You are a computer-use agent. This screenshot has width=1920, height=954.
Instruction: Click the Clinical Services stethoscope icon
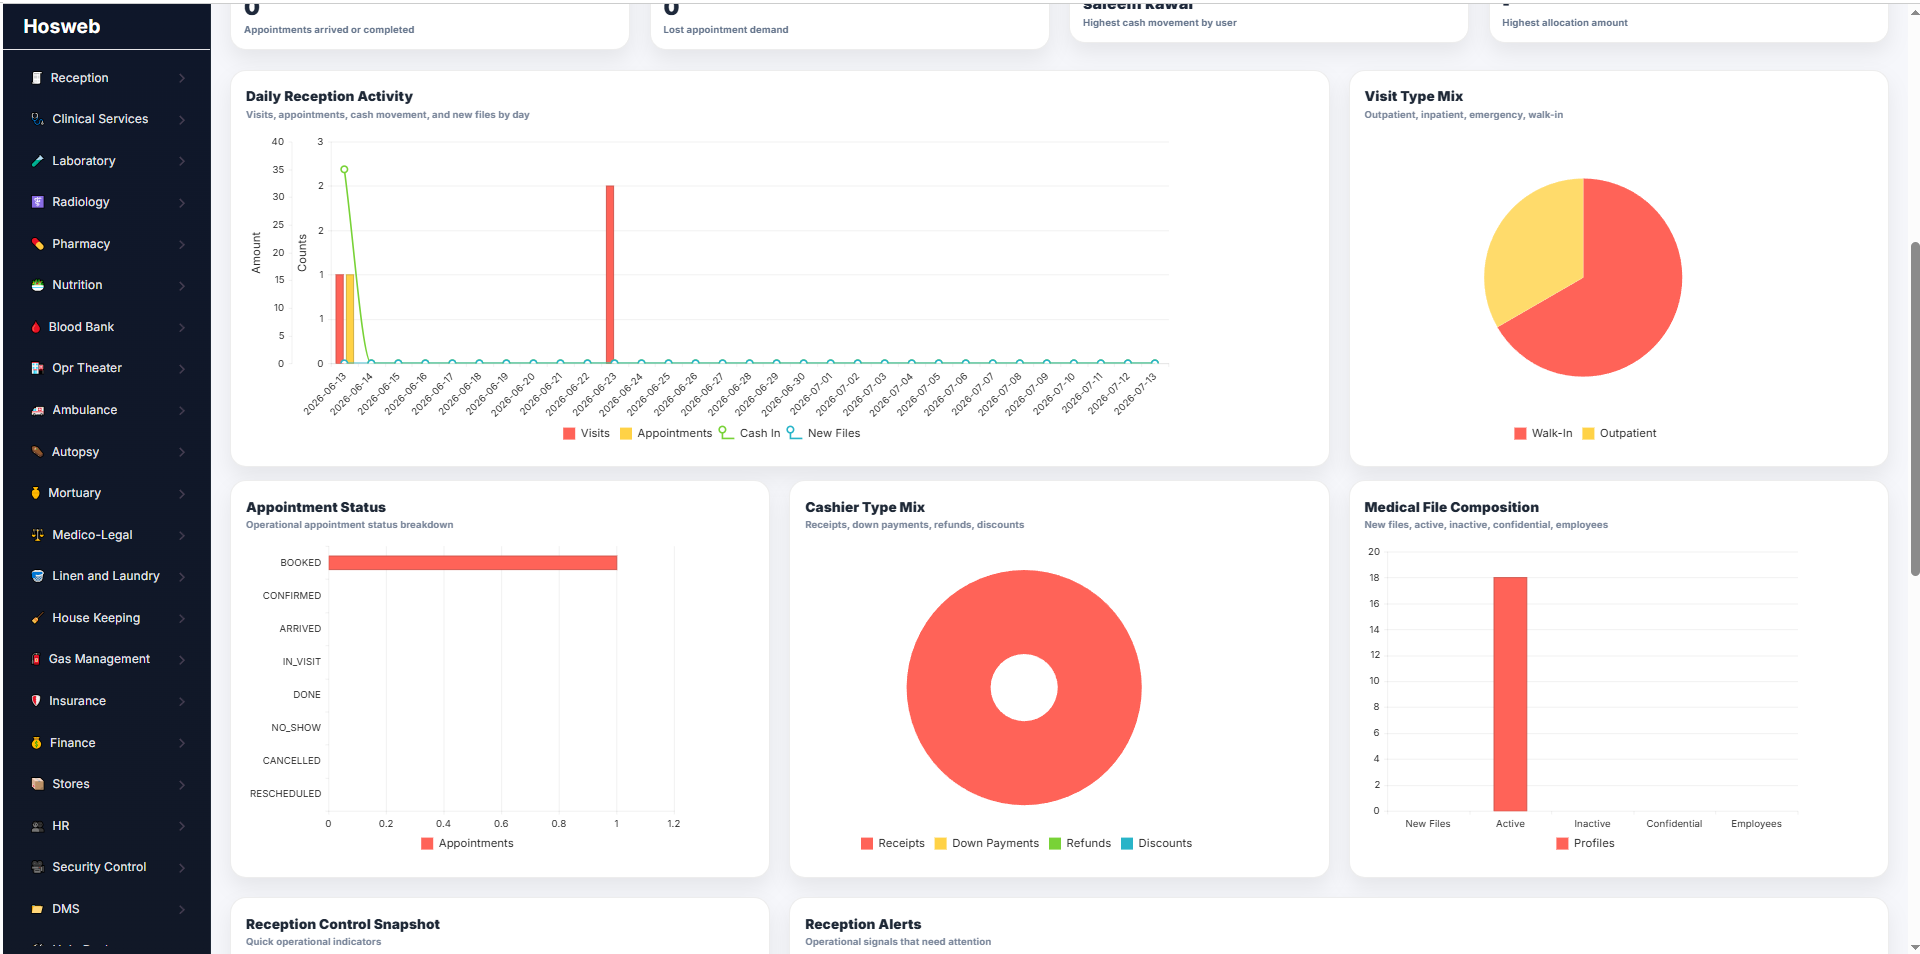[37, 119]
